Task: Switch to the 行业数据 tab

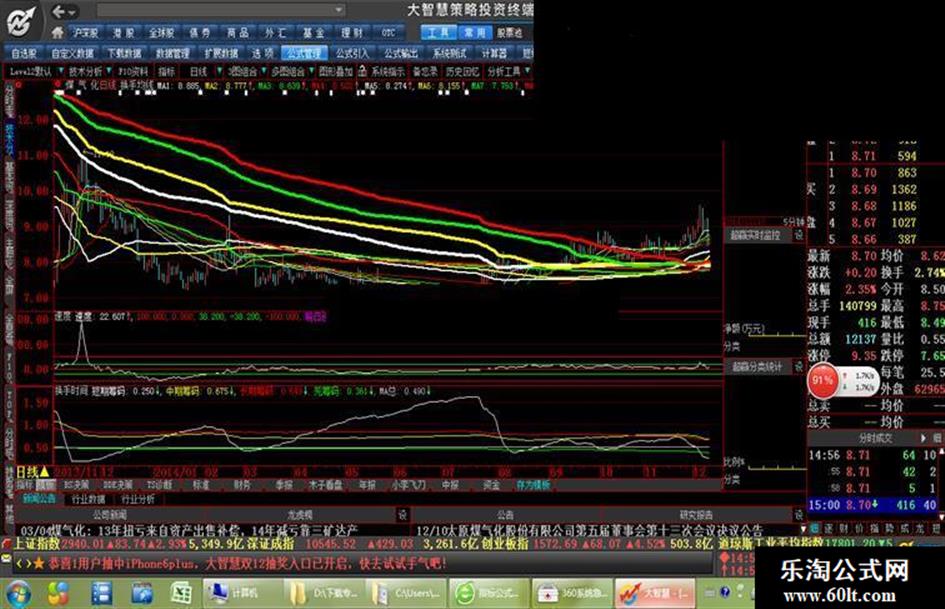Action: [x=88, y=499]
